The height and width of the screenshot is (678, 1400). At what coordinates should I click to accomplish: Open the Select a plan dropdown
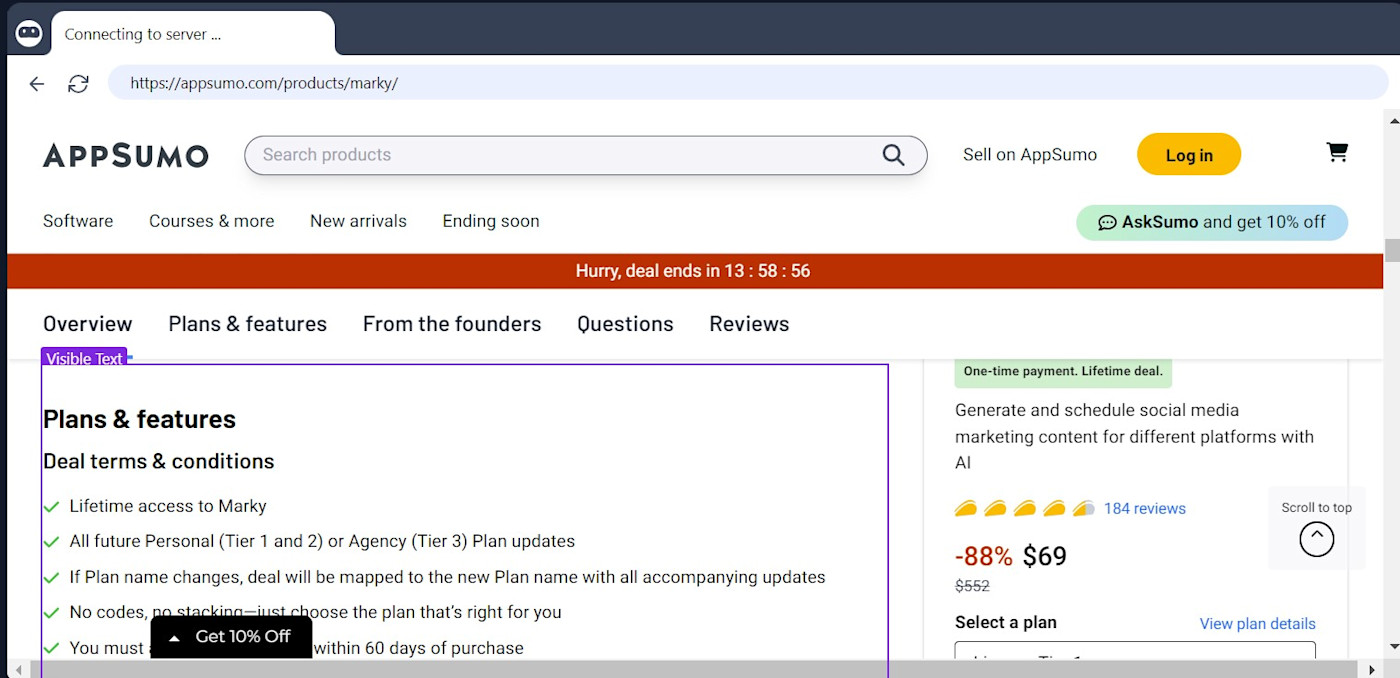pyautogui.click(x=1135, y=651)
